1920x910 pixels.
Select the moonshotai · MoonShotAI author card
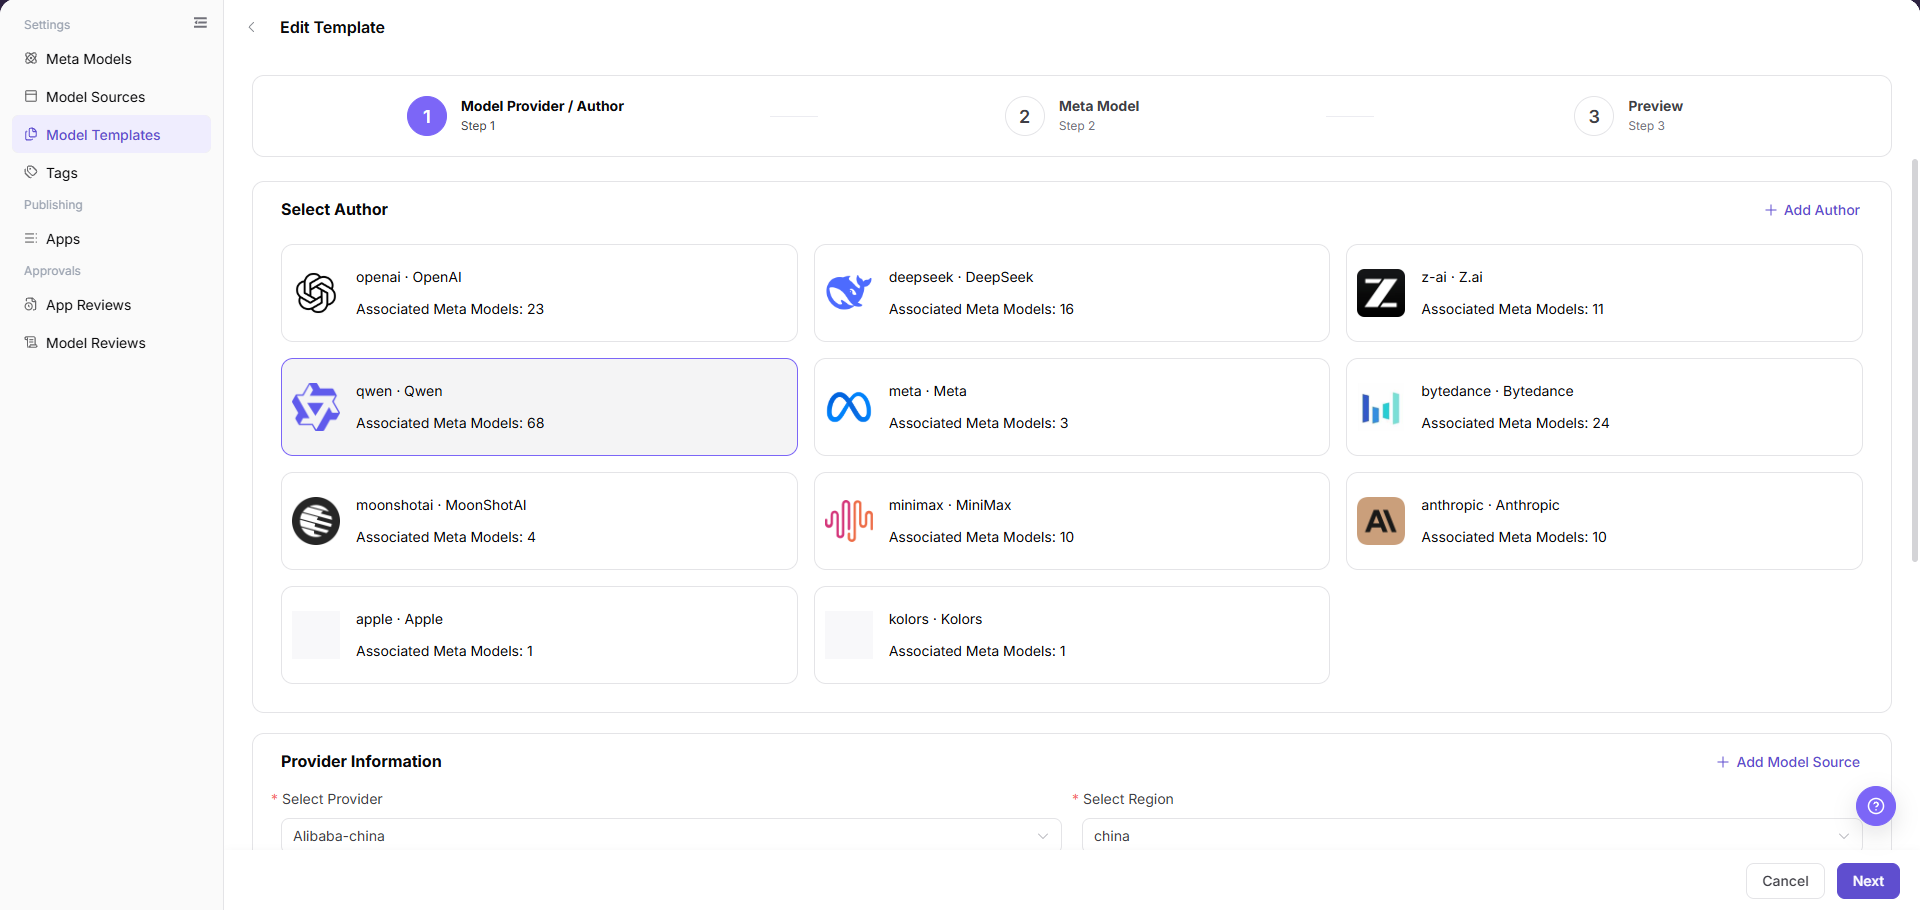click(x=539, y=521)
